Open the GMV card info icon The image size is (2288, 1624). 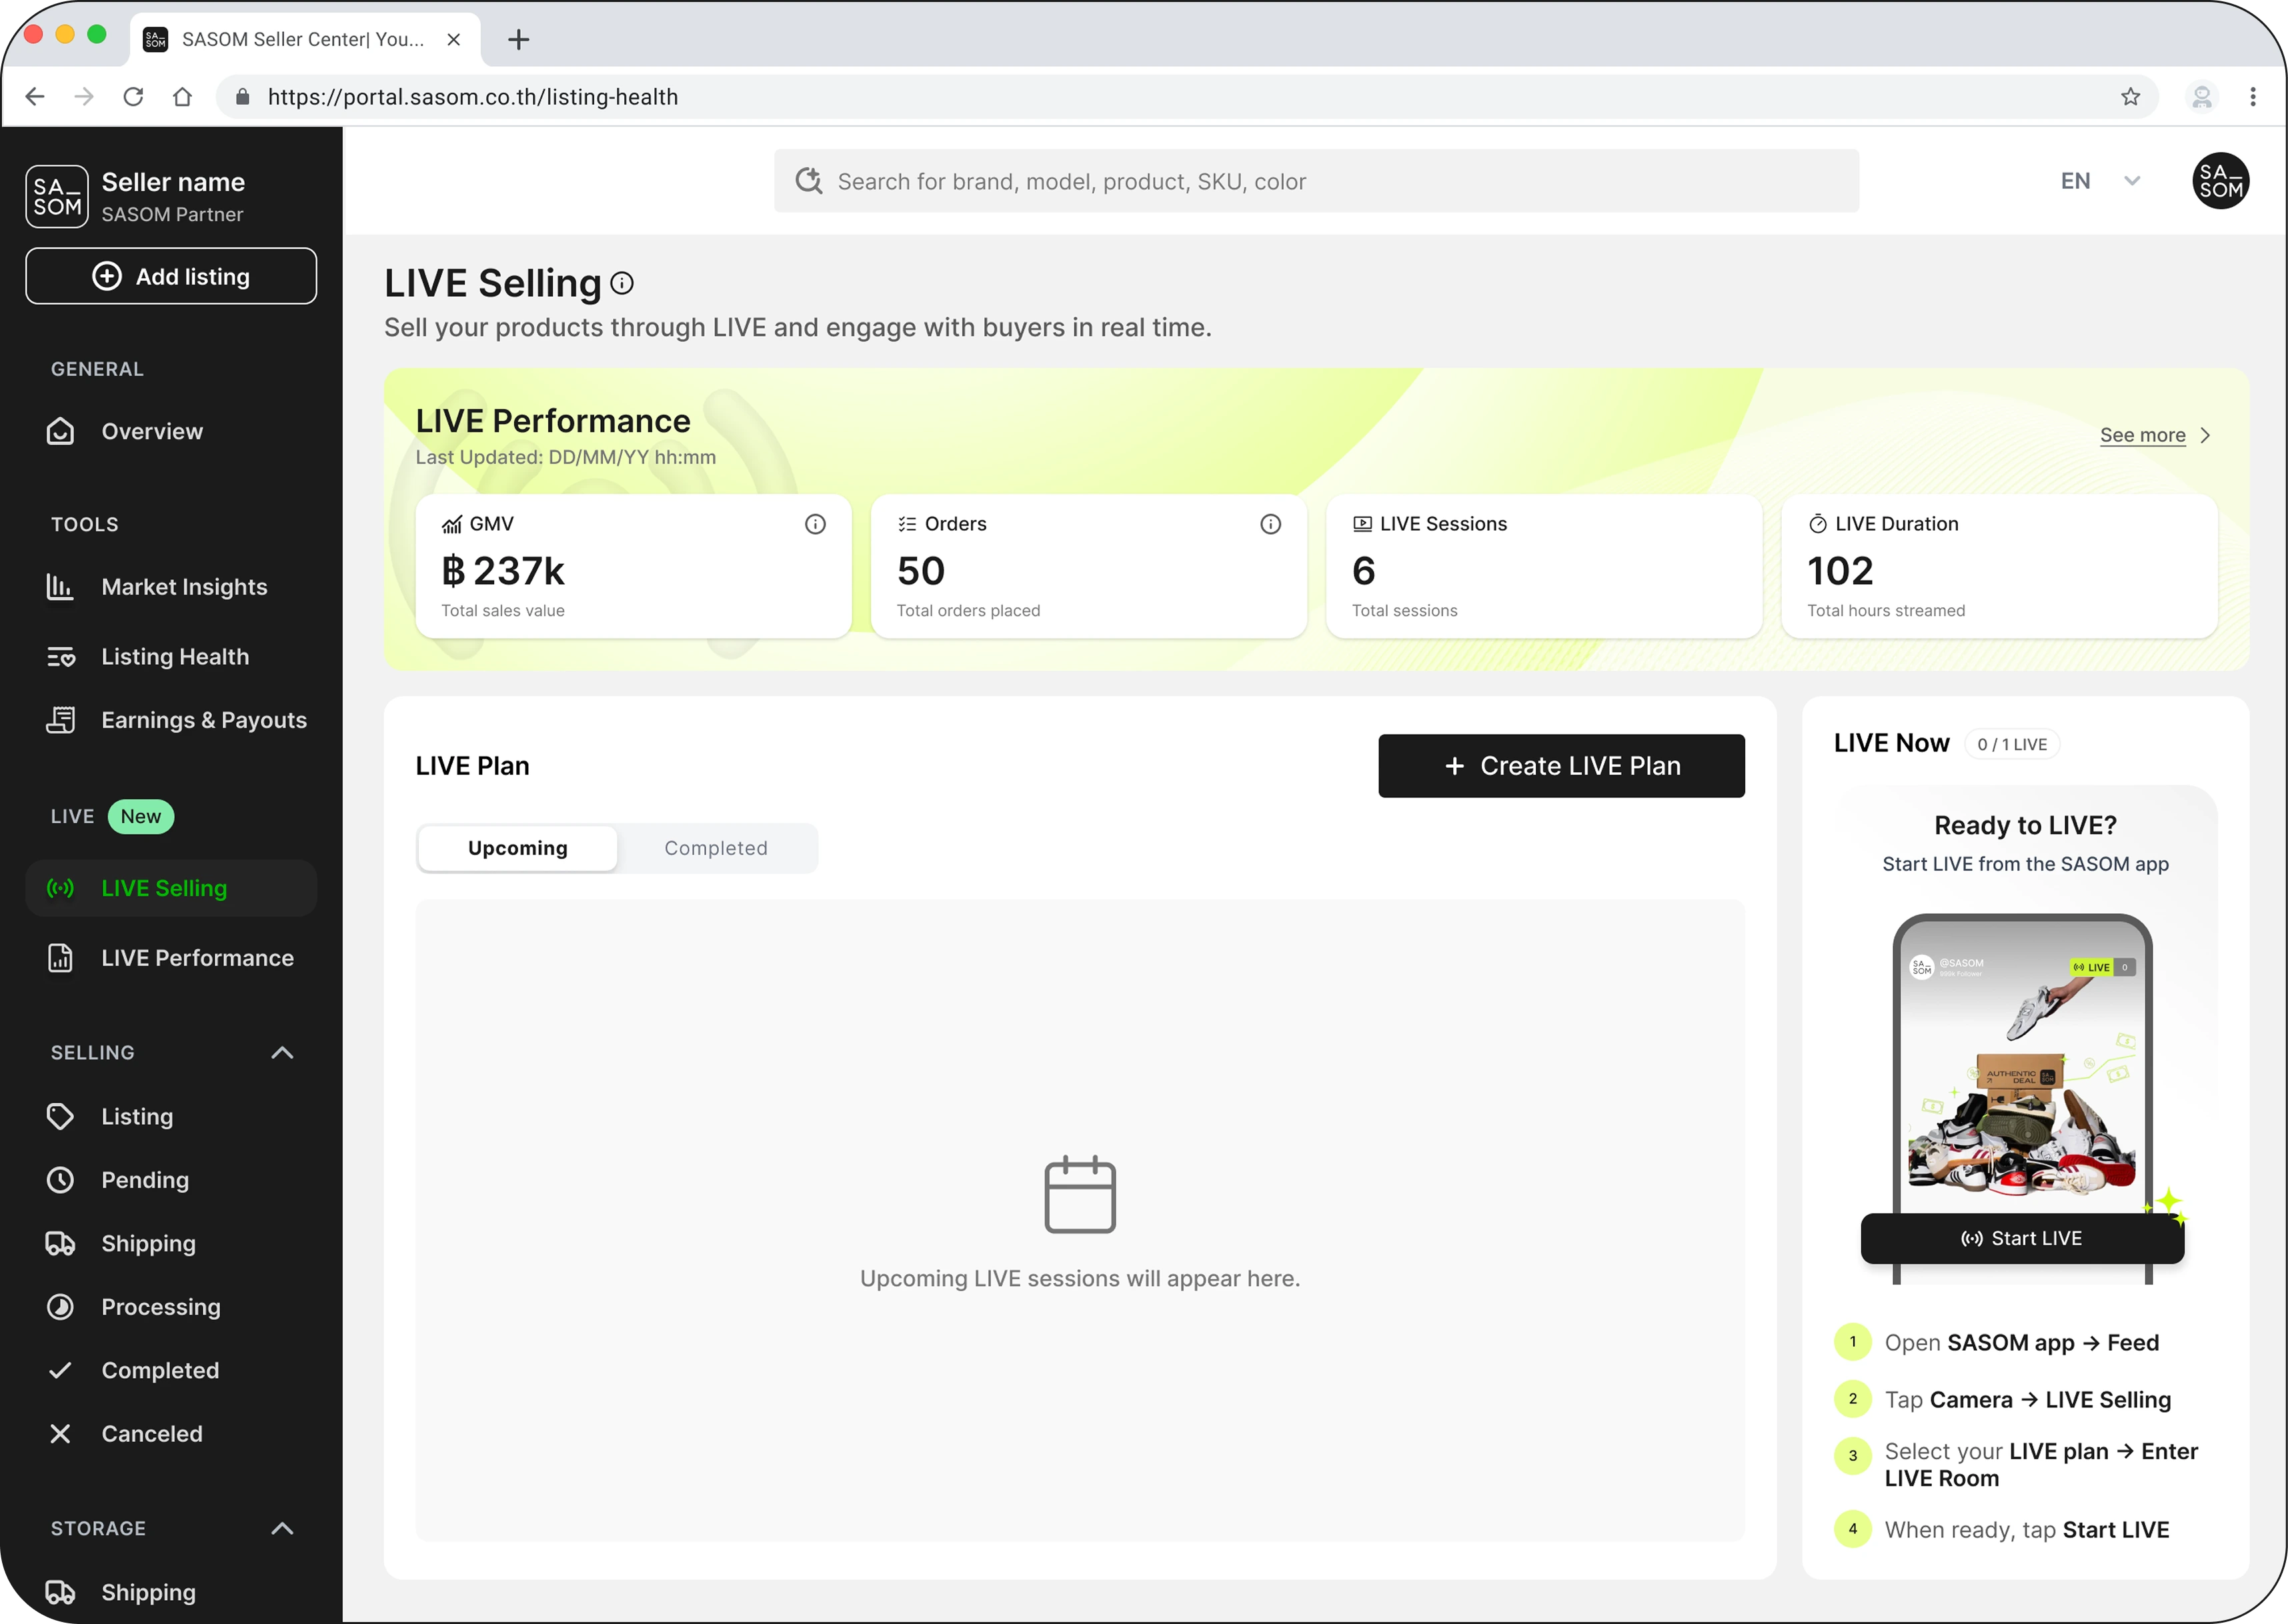[815, 524]
